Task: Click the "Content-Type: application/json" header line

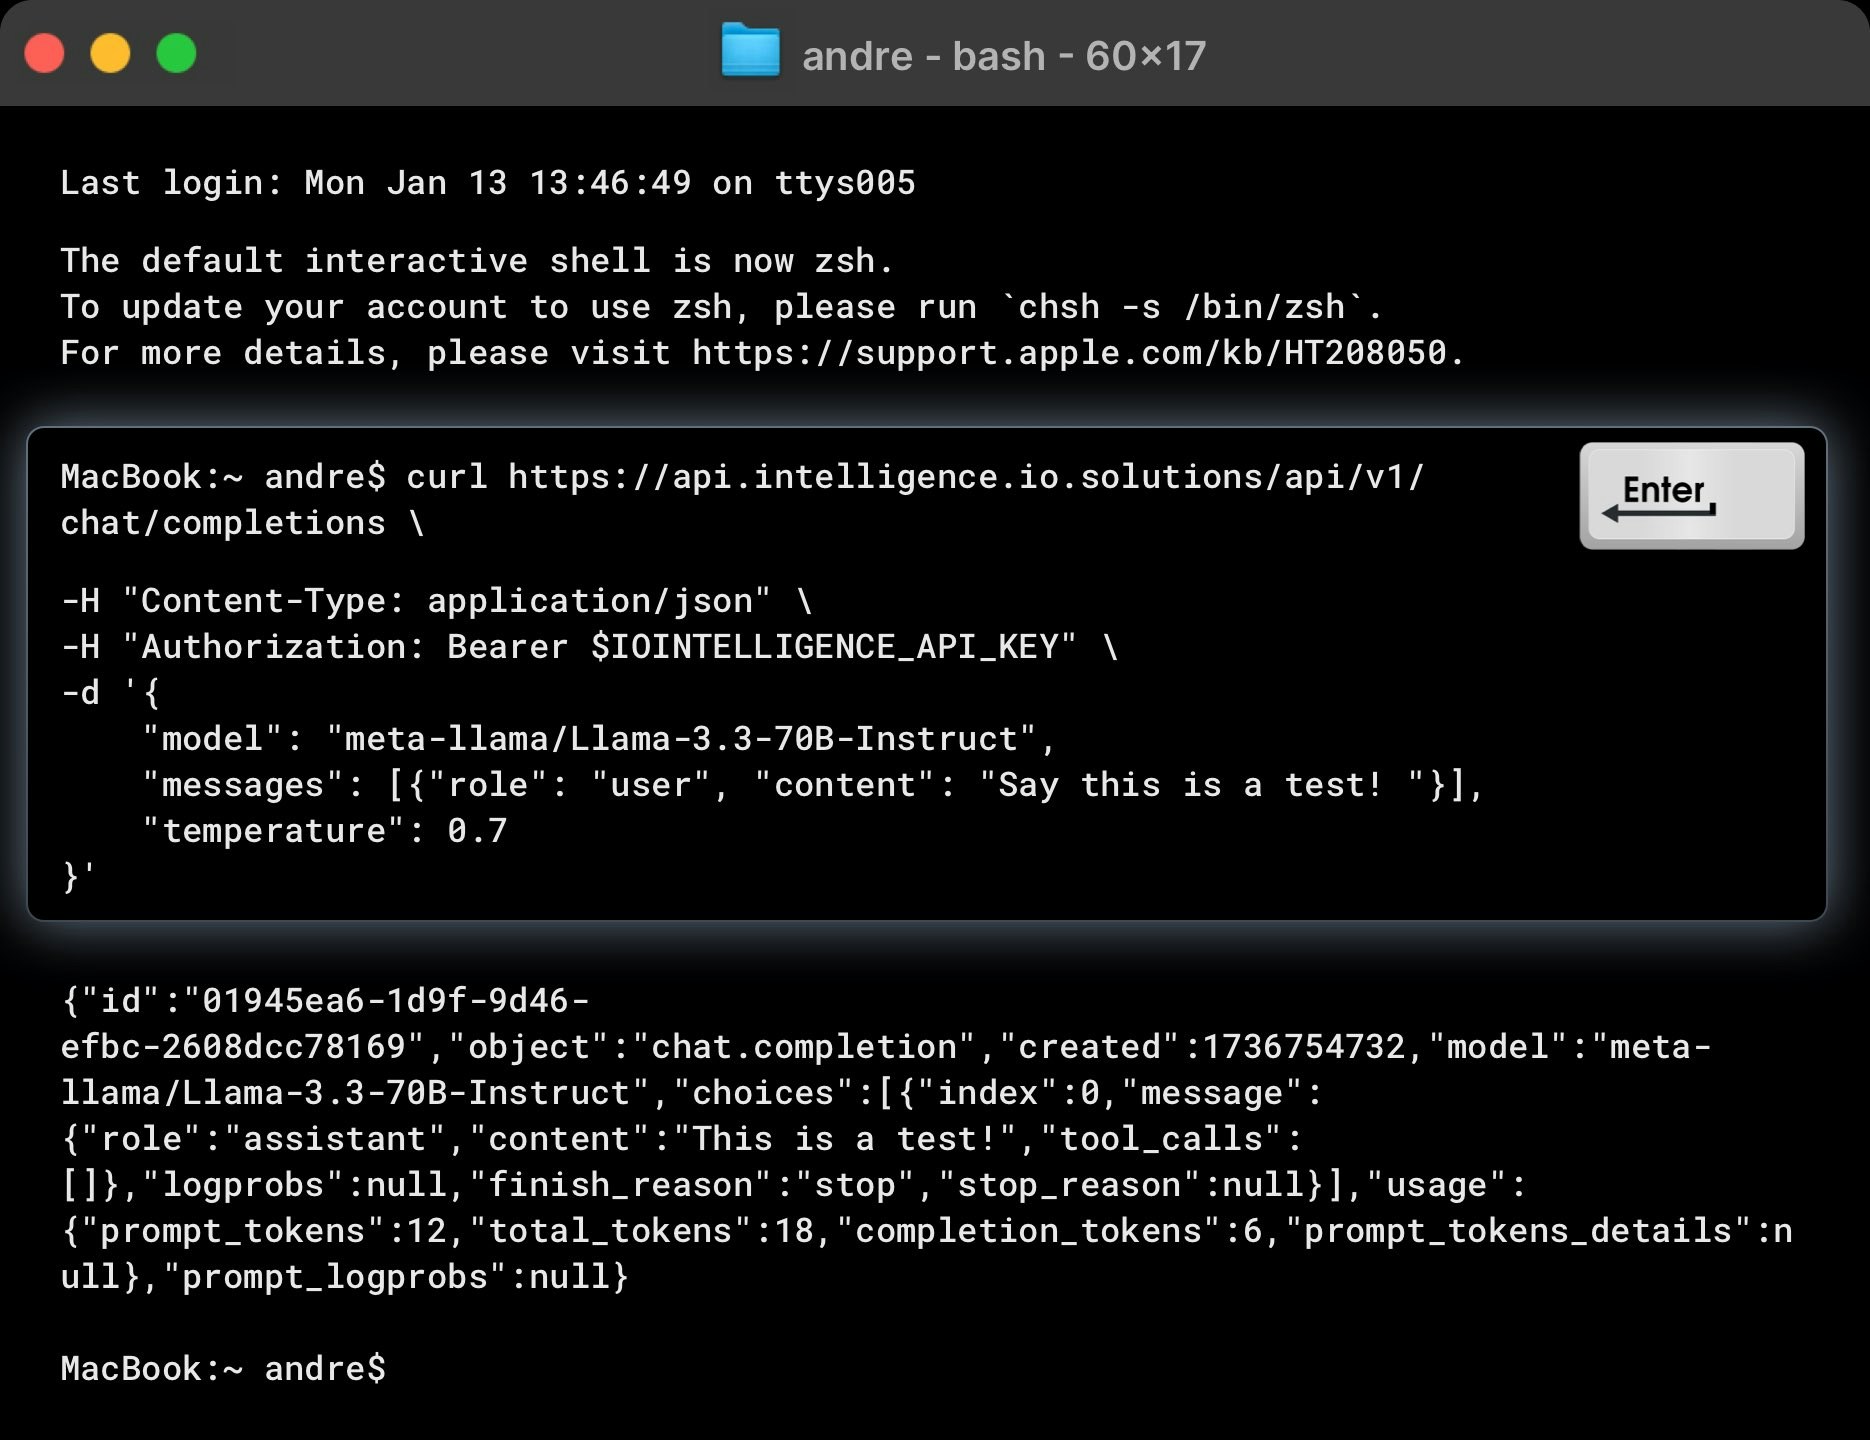Action: tap(436, 601)
